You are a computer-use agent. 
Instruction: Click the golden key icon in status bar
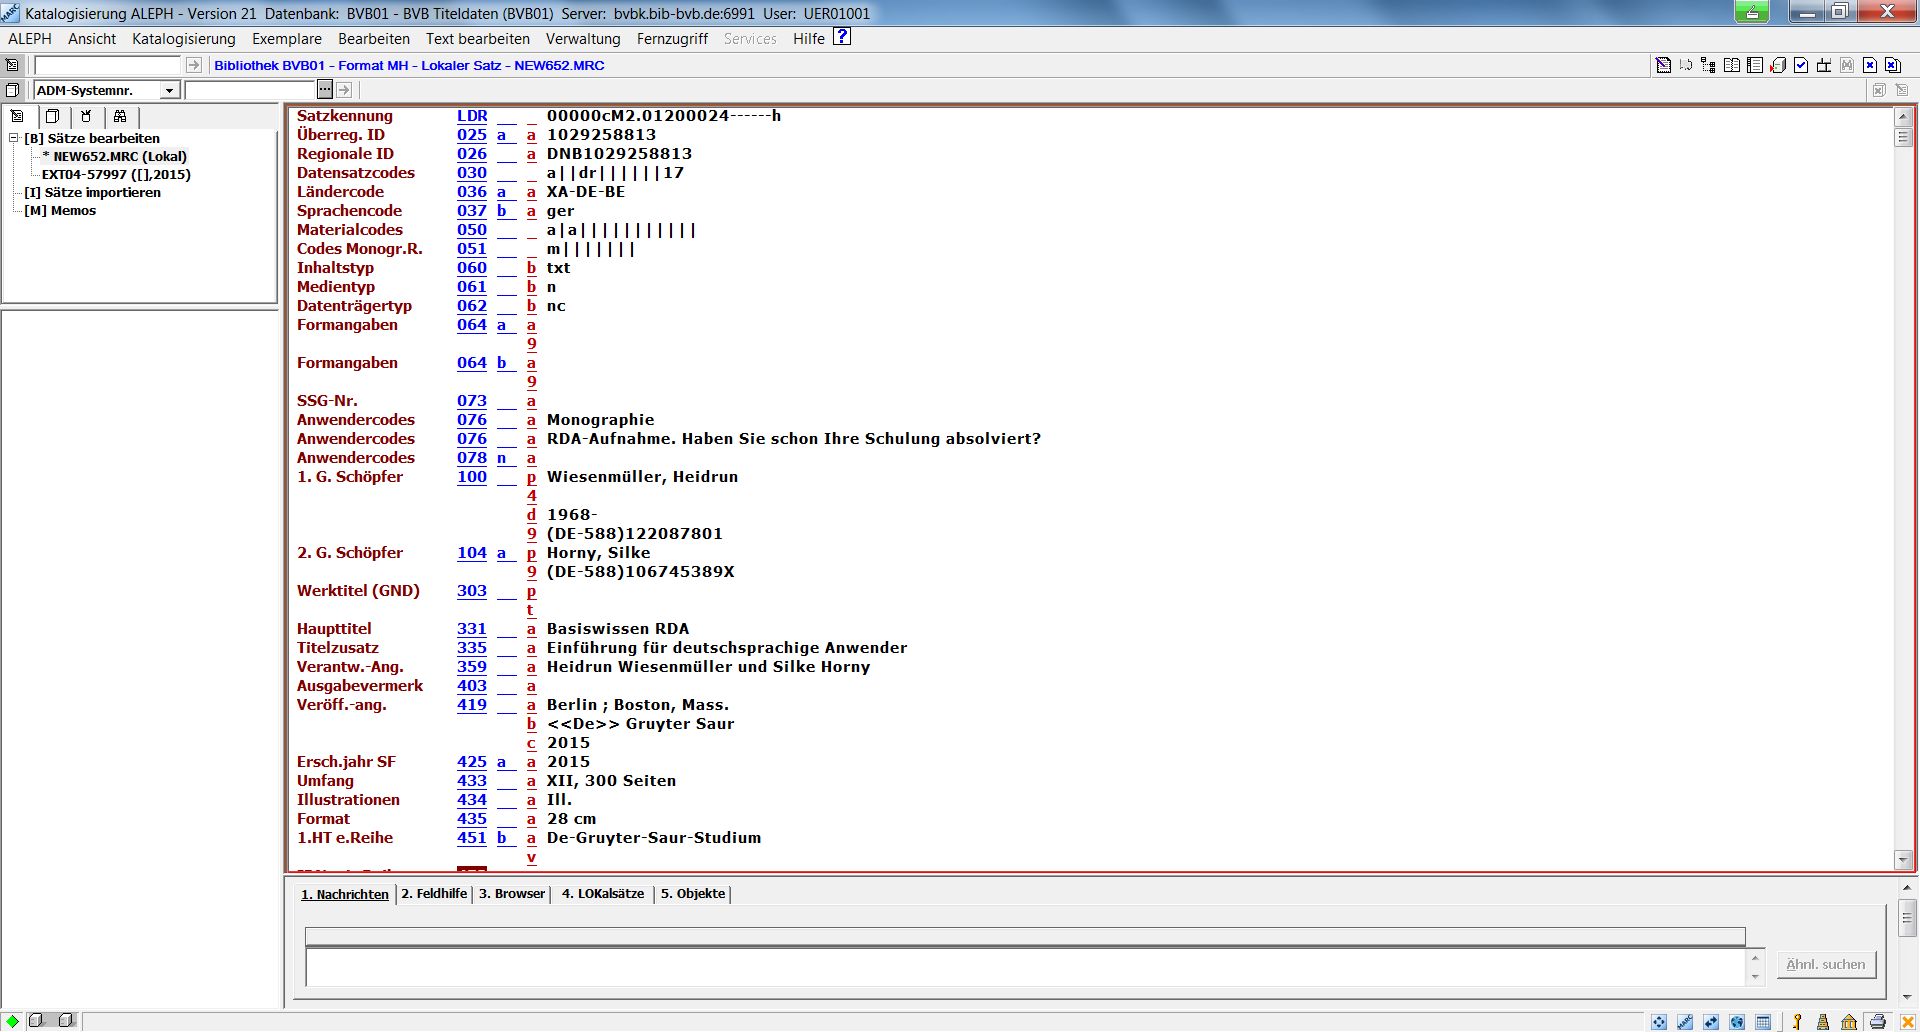point(1797,1022)
